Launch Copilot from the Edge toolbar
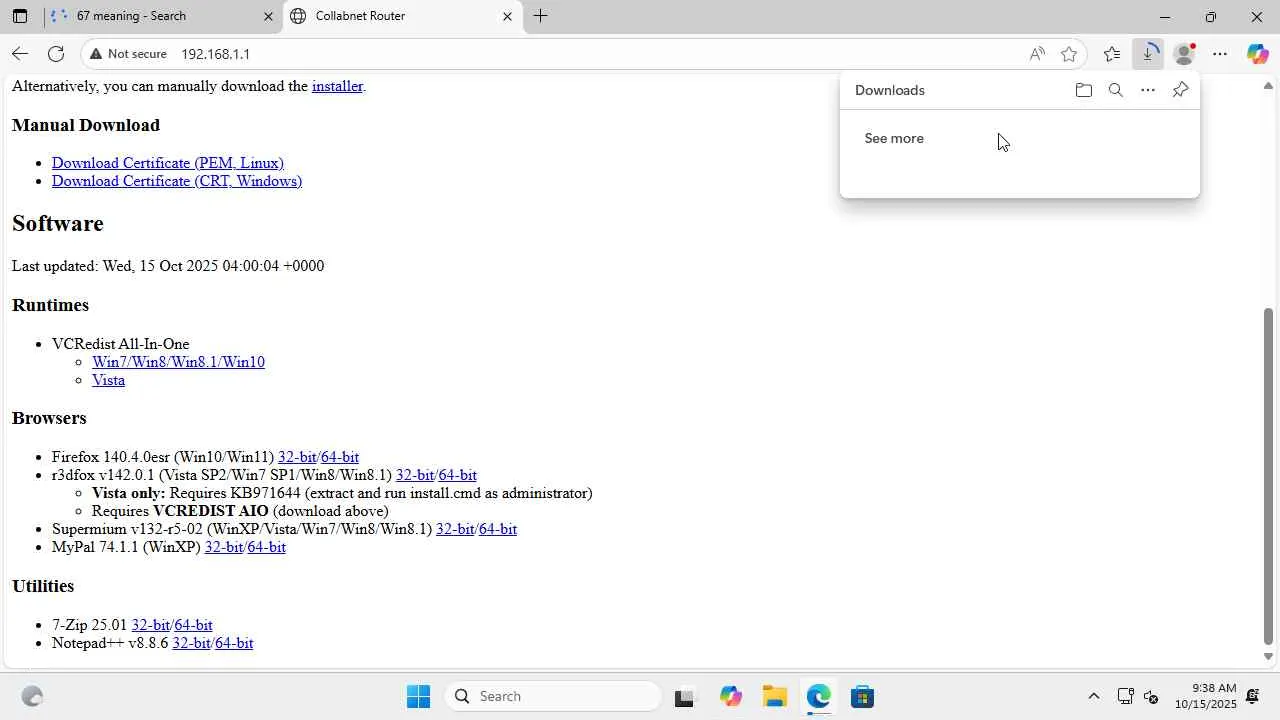 tap(1257, 54)
